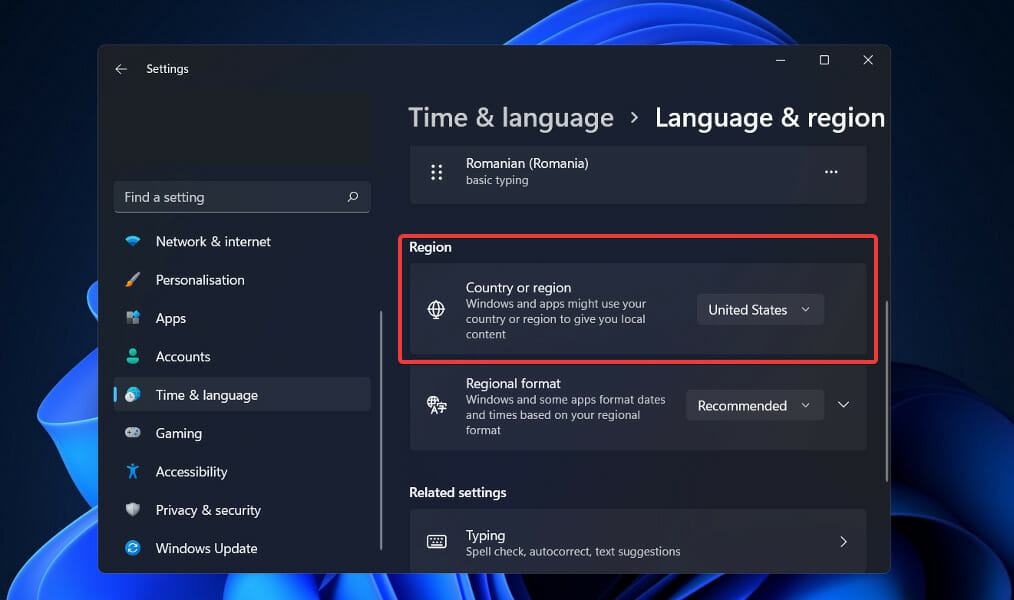Click the Windows Update sync icon
The width and height of the screenshot is (1014, 600).
point(133,548)
